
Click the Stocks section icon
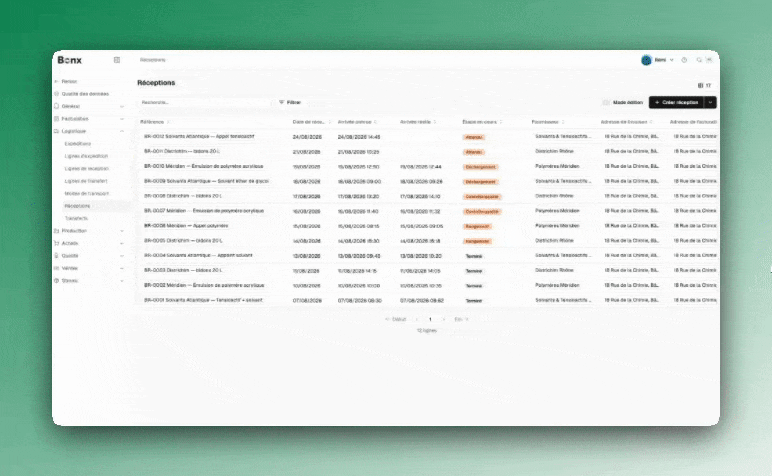57,281
